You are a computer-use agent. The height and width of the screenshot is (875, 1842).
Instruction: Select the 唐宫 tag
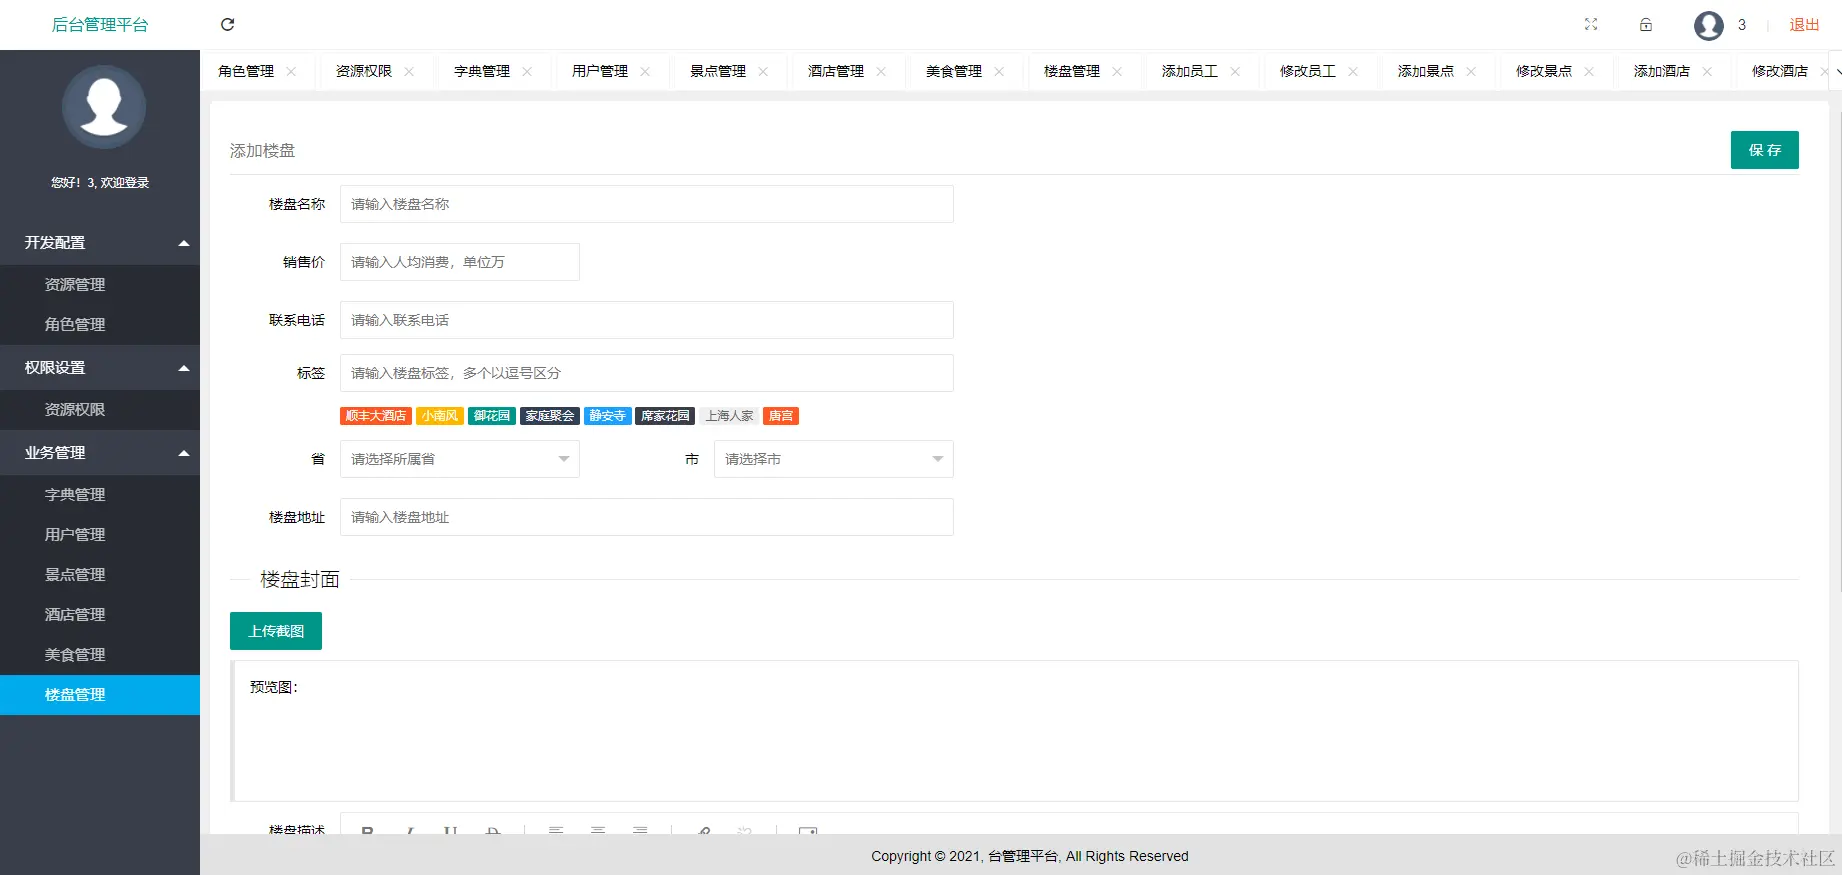coord(781,416)
